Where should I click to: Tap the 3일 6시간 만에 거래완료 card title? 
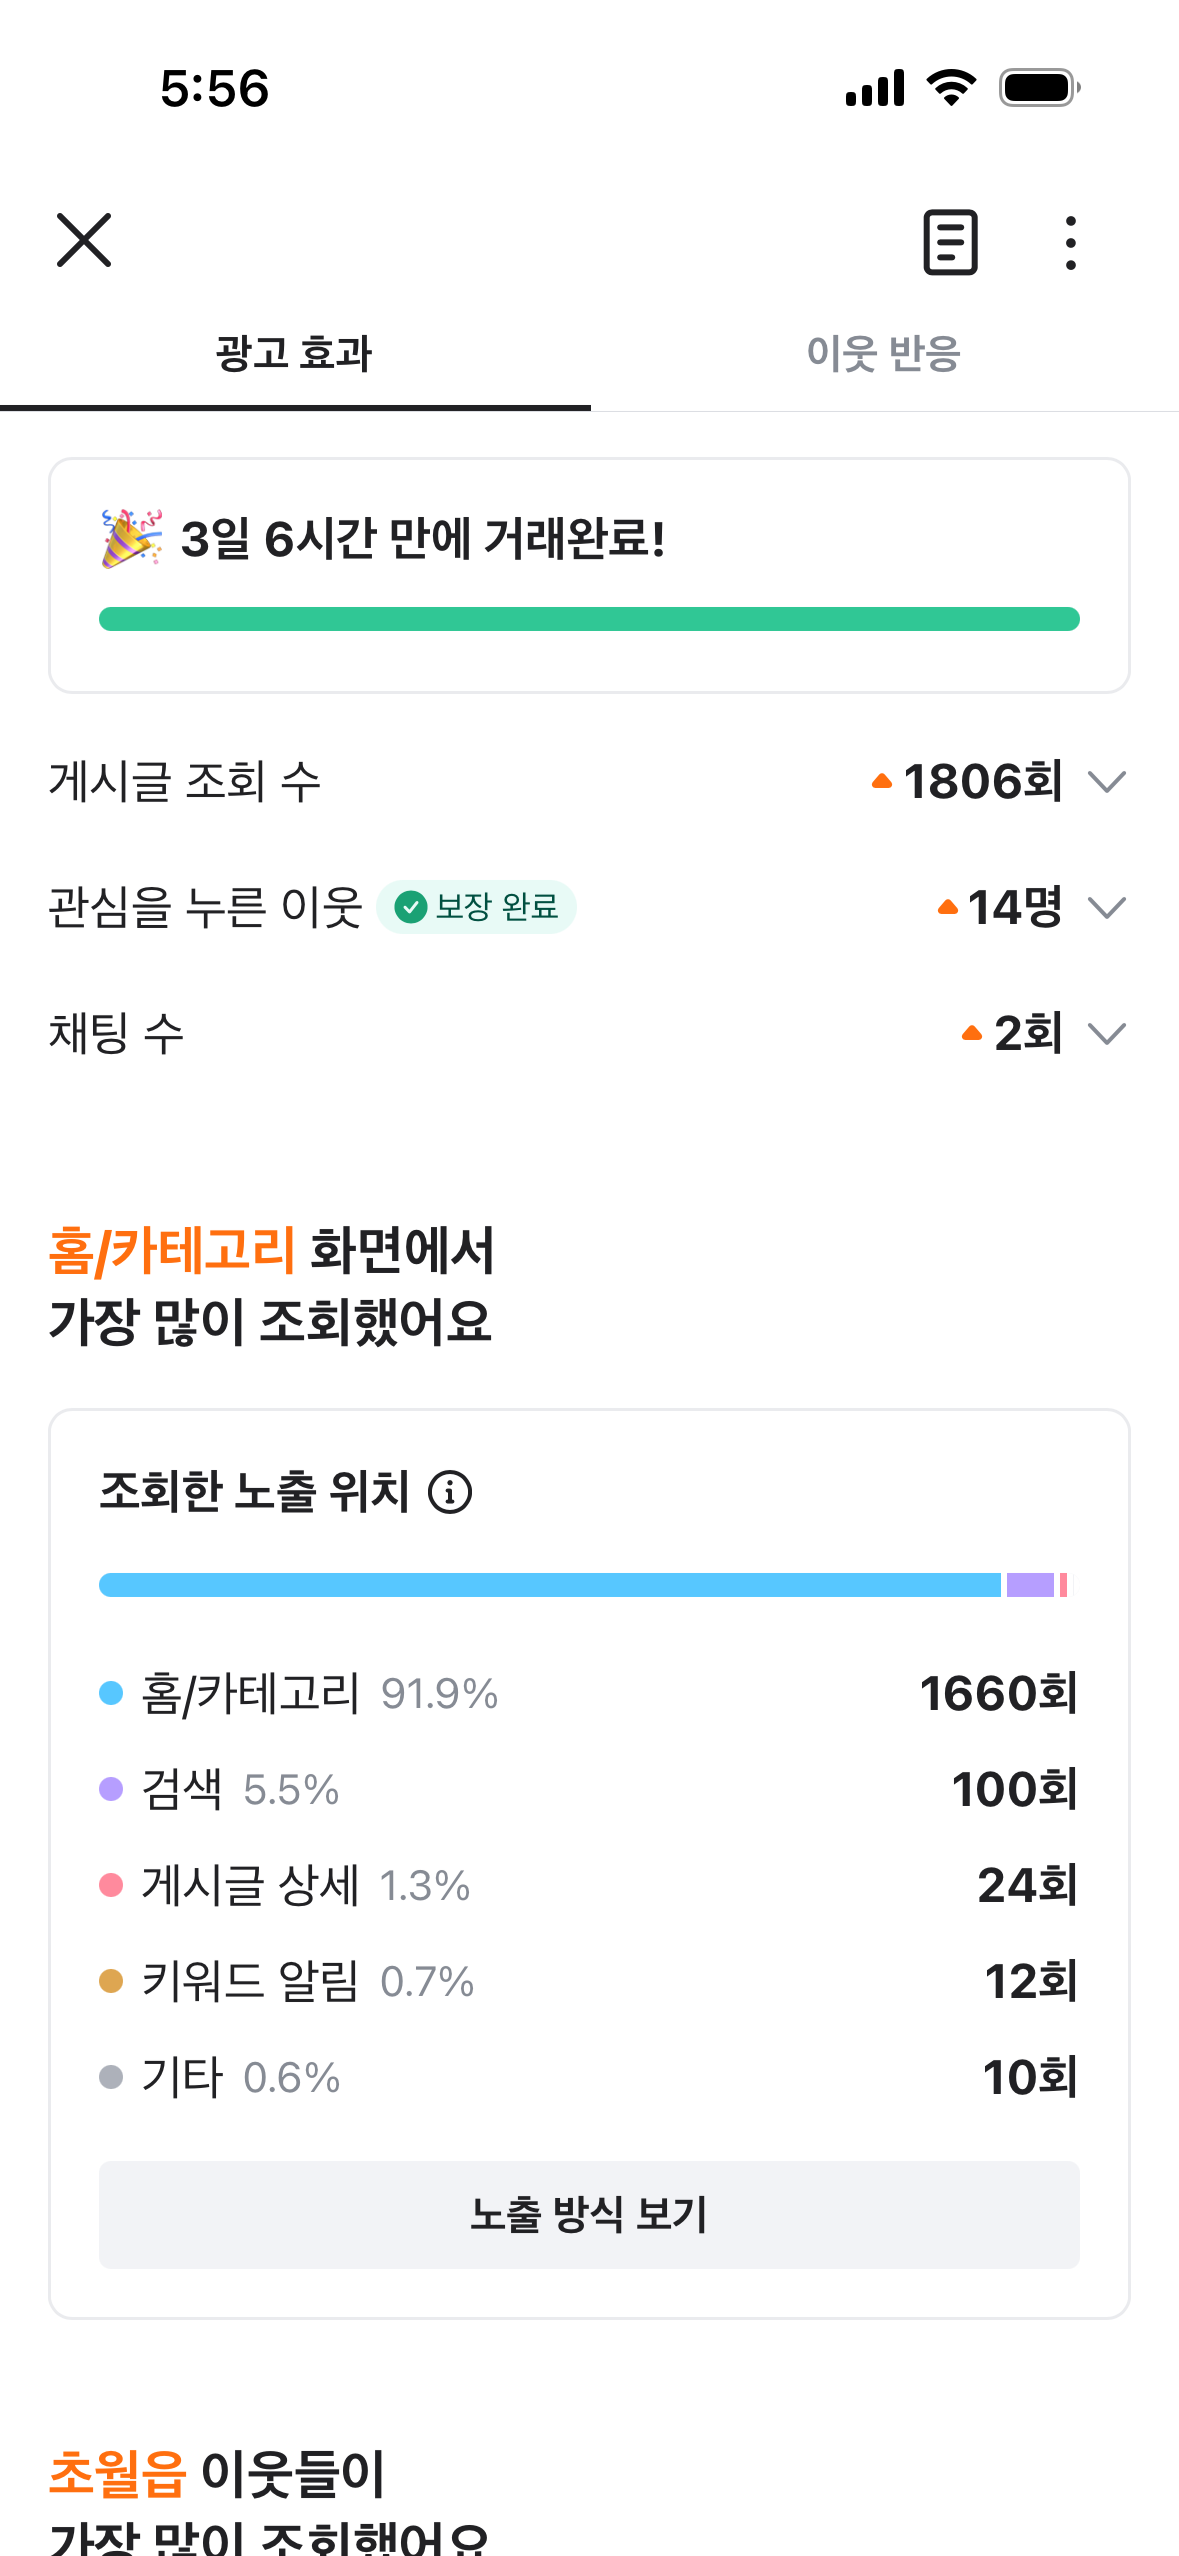423,539
